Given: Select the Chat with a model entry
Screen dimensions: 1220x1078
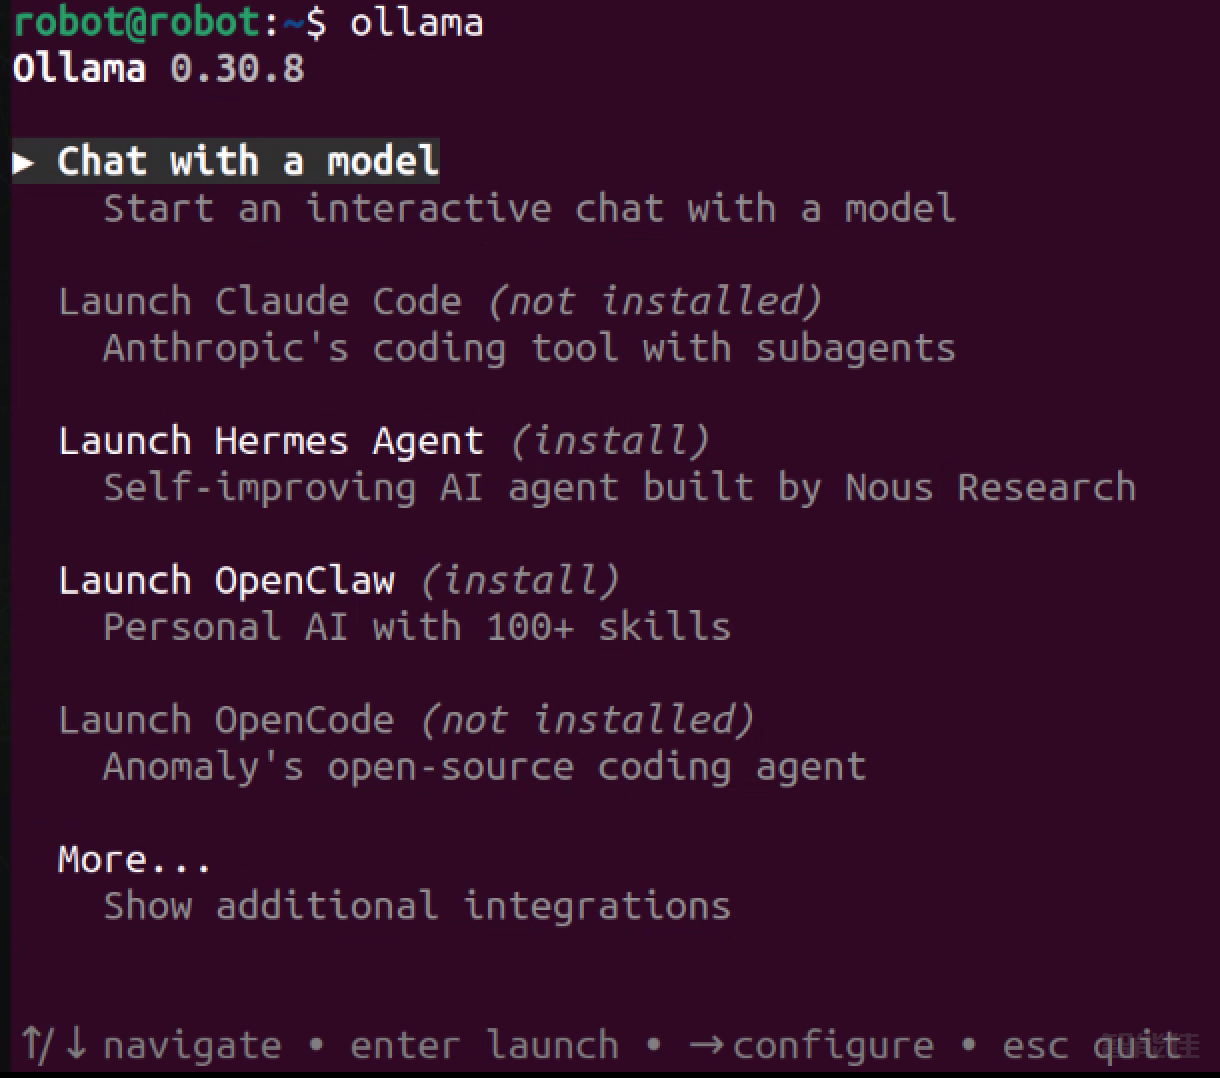Looking at the screenshot, I should click(248, 161).
